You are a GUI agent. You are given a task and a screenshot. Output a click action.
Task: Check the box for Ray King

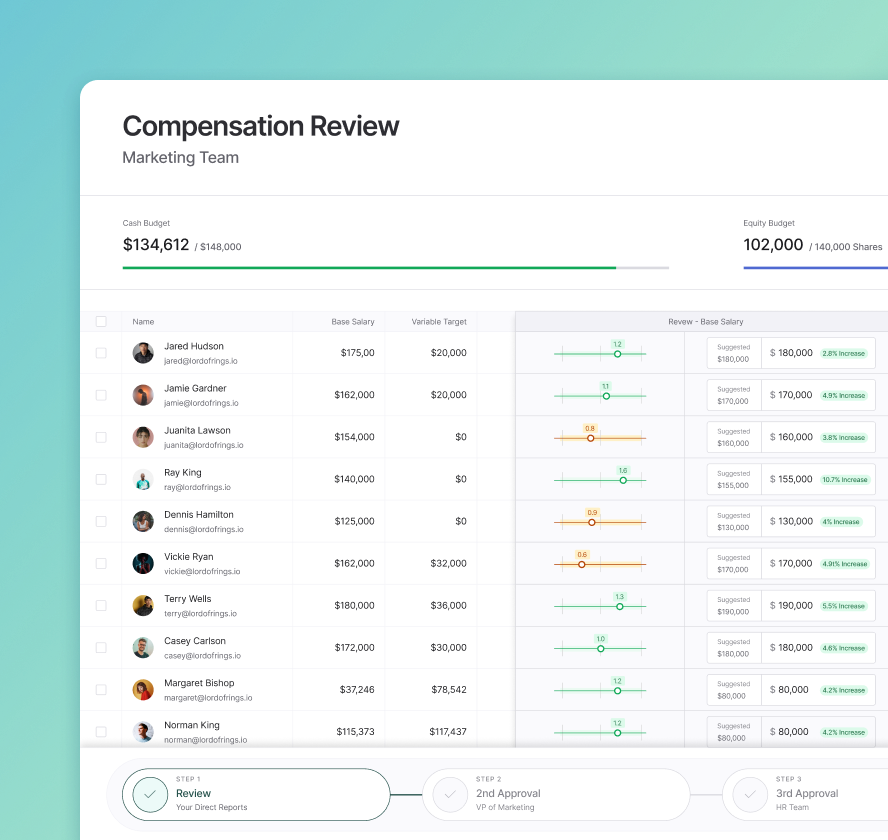coord(101,479)
